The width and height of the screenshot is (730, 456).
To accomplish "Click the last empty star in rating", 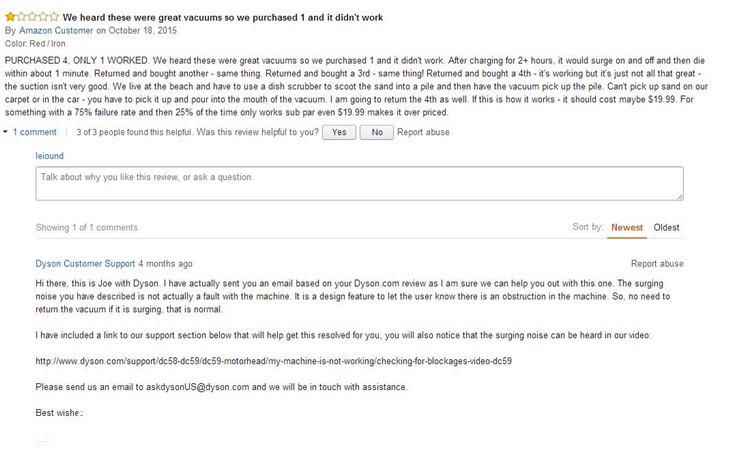I will coord(54,17).
